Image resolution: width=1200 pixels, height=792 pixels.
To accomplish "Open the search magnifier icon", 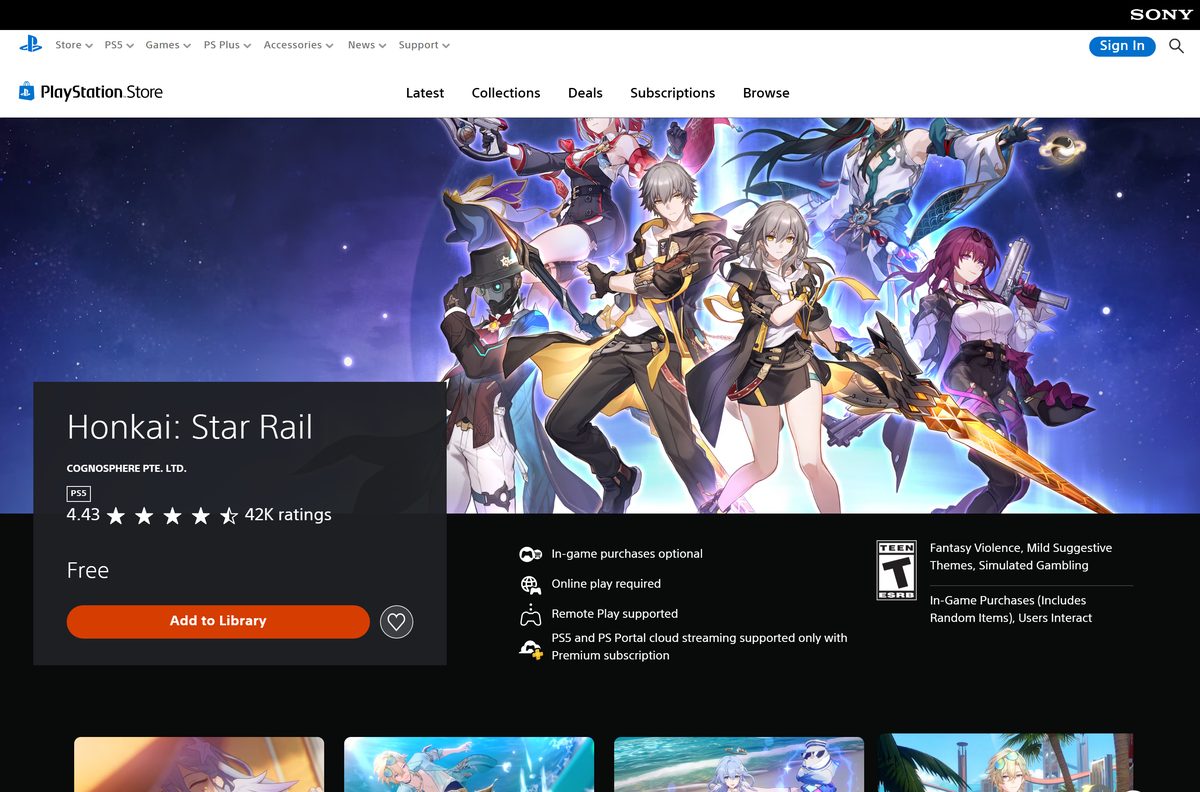I will pos(1176,46).
